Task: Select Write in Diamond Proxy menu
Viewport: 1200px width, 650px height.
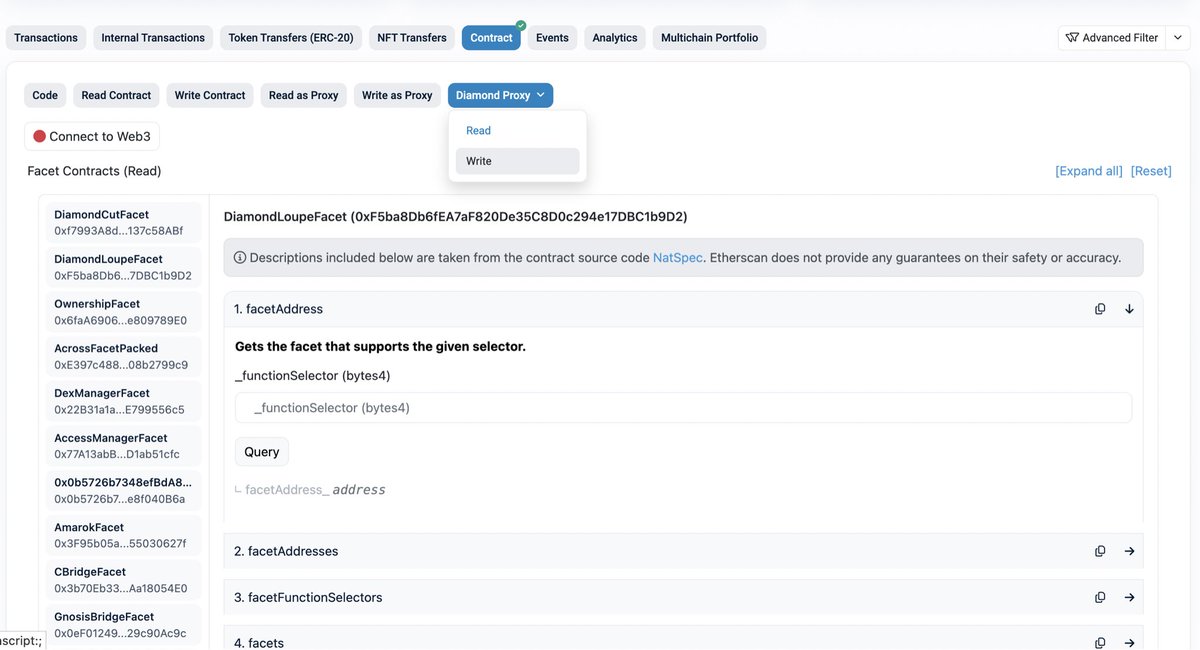Action: pos(517,161)
